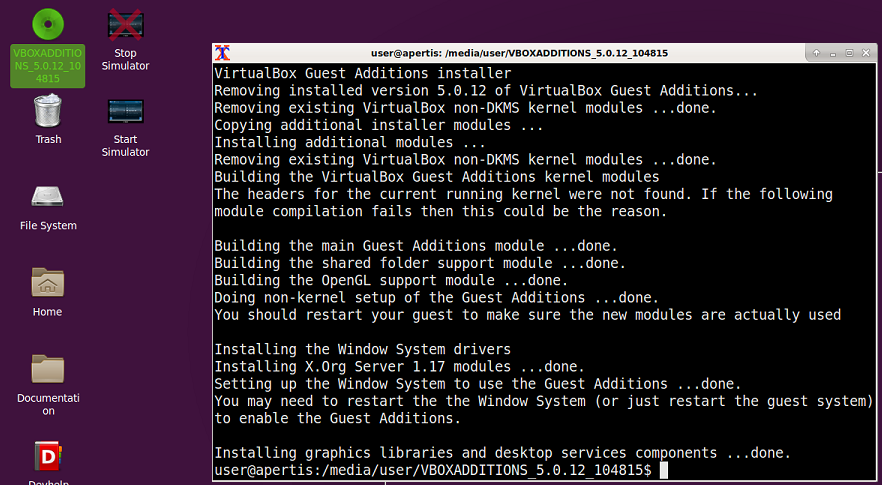The width and height of the screenshot is (882, 485).
Task: Click 'Doing non-kernel setup' line
Action: tap(436, 298)
